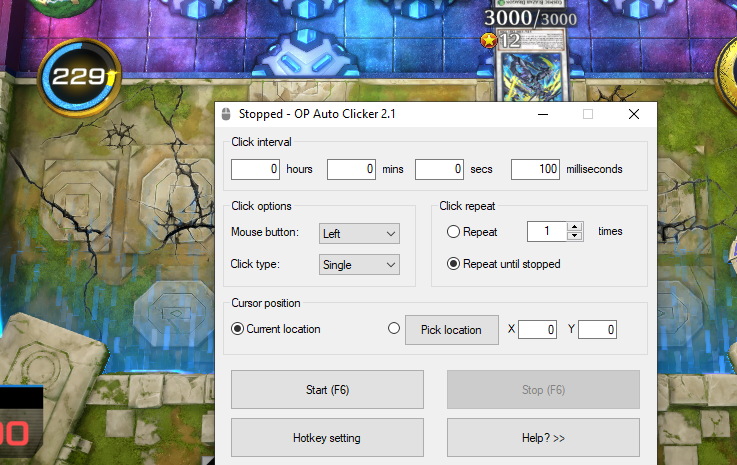Click the 3000/3000 attack value in game
Viewport: 737px width, 465px height.
tap(530, 19)
